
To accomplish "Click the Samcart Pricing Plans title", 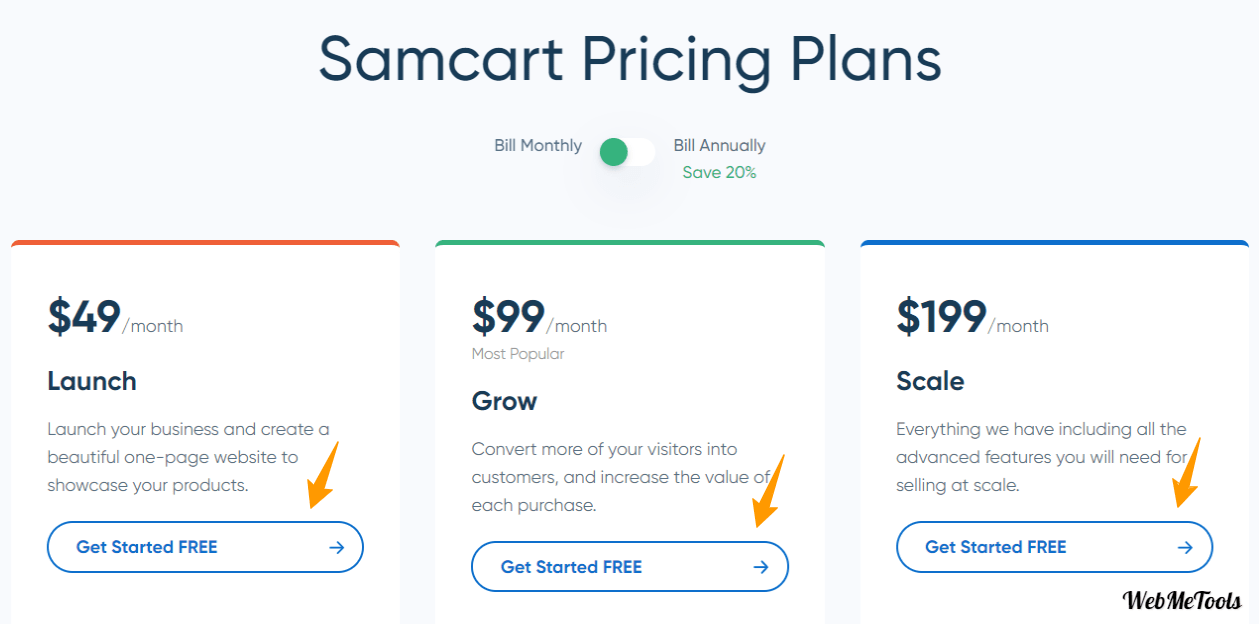I will tap(630, 59).
